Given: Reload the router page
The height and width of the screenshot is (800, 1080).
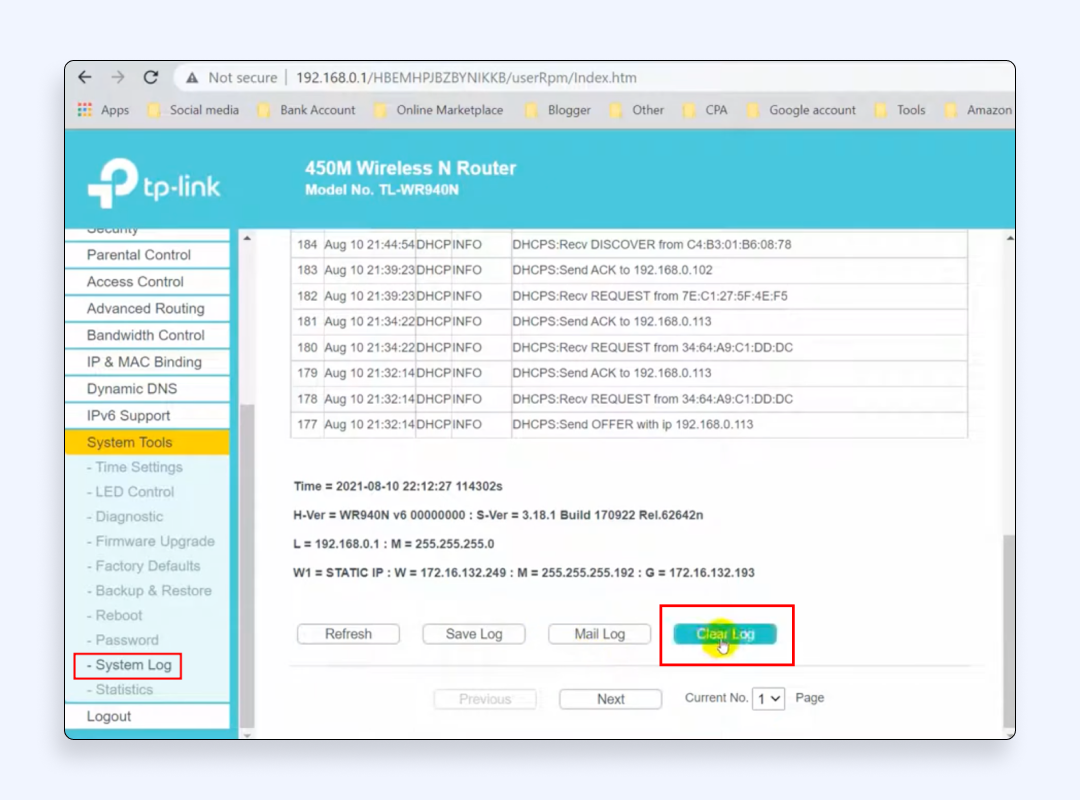Looking at the screenshot, I should (151, 77).
